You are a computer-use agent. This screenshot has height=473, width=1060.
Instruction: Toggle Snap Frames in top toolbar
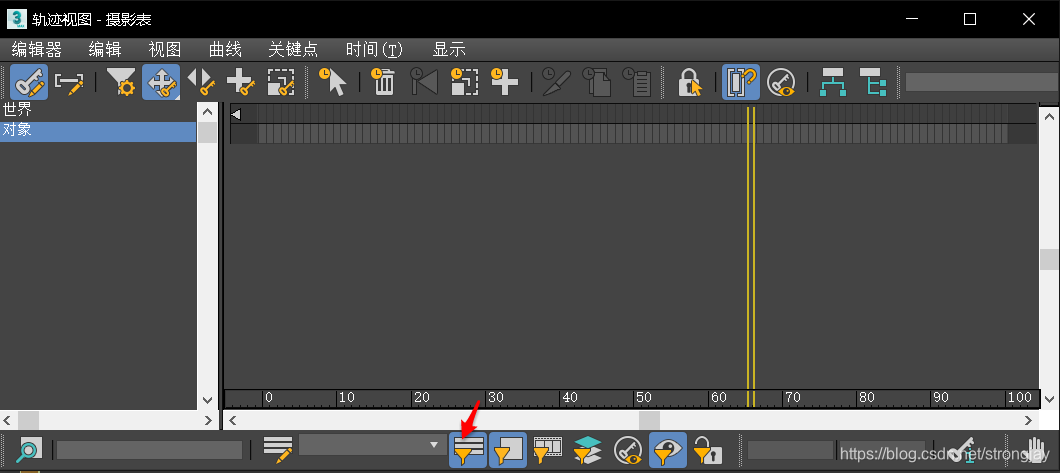[741, 82]
